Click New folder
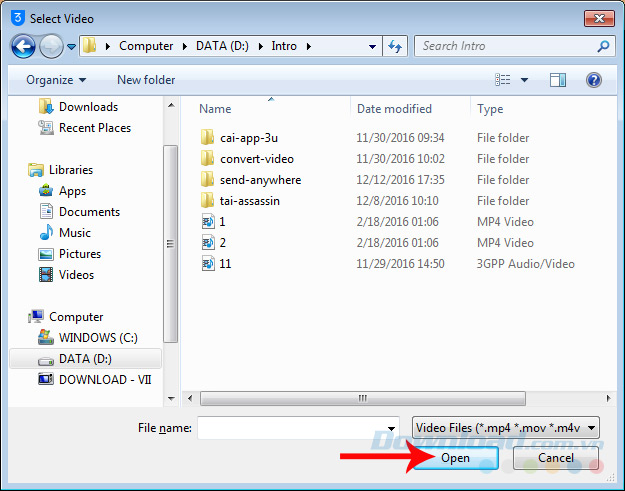The width and height of the screenshot is (625, 491). pos(146,80)
